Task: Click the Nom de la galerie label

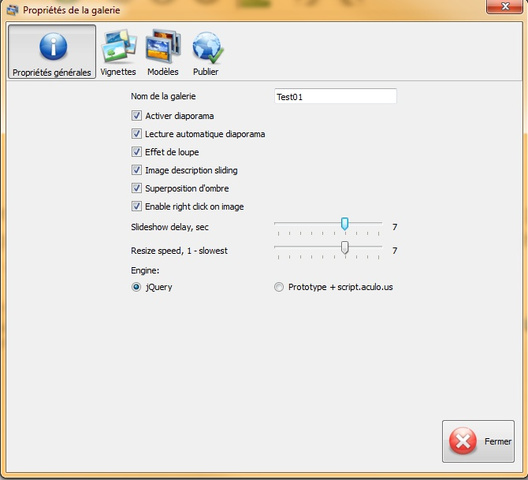Action: click(163, 96)
